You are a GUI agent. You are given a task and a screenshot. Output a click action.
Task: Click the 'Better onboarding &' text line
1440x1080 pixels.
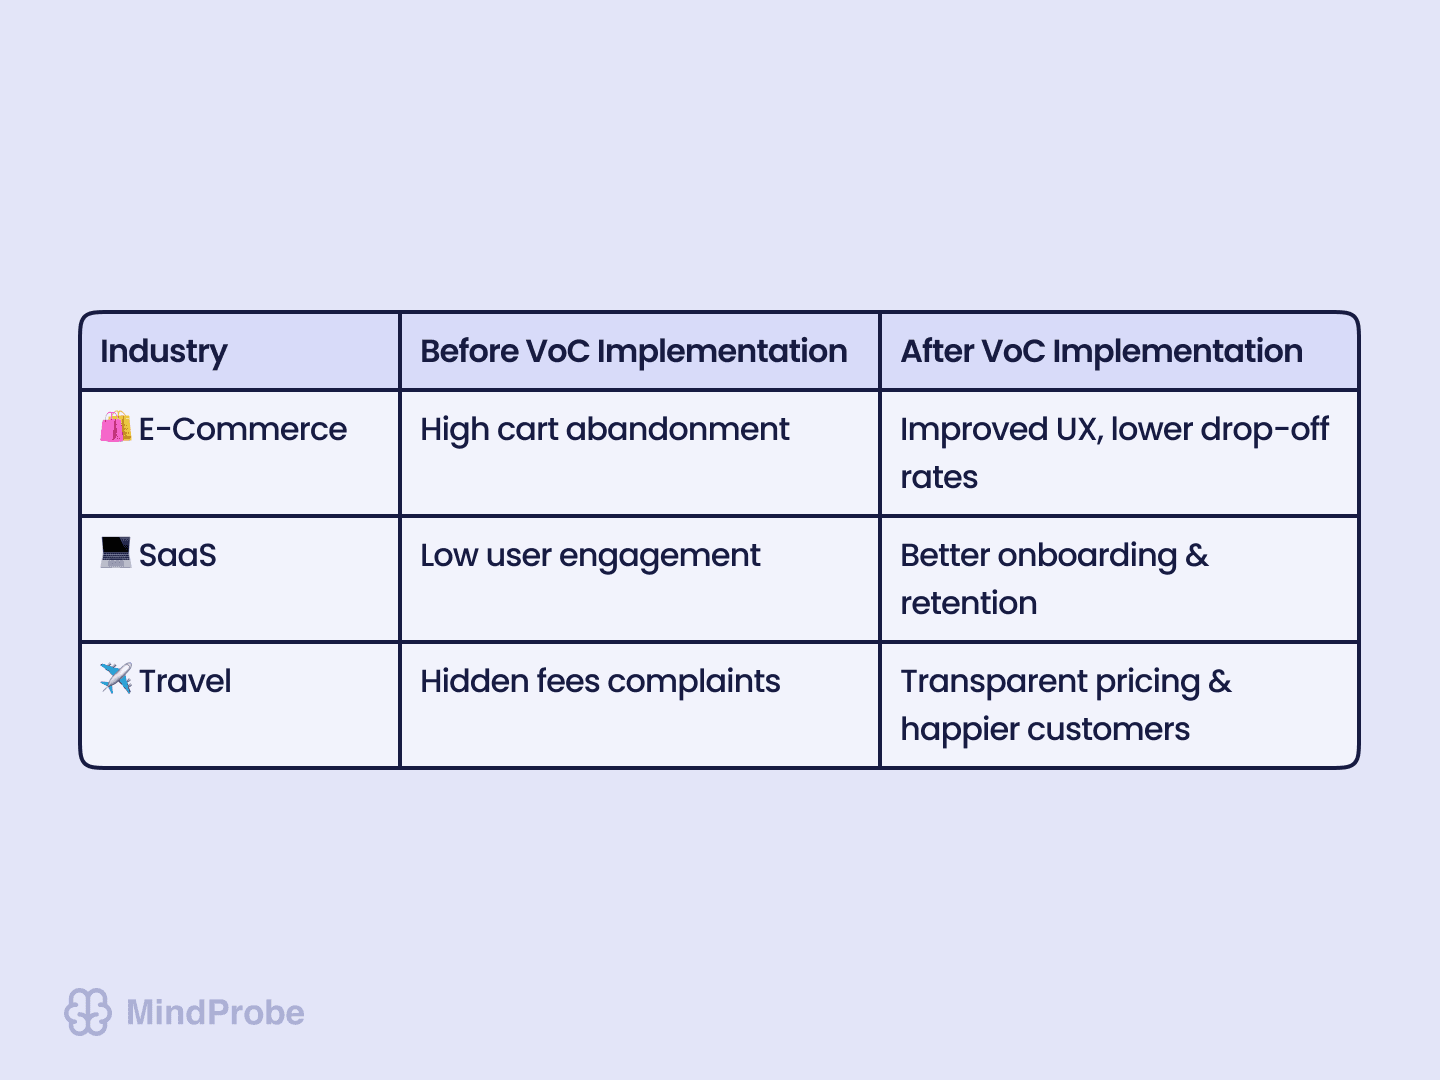pyautogui.click(x=1054, y=556)
